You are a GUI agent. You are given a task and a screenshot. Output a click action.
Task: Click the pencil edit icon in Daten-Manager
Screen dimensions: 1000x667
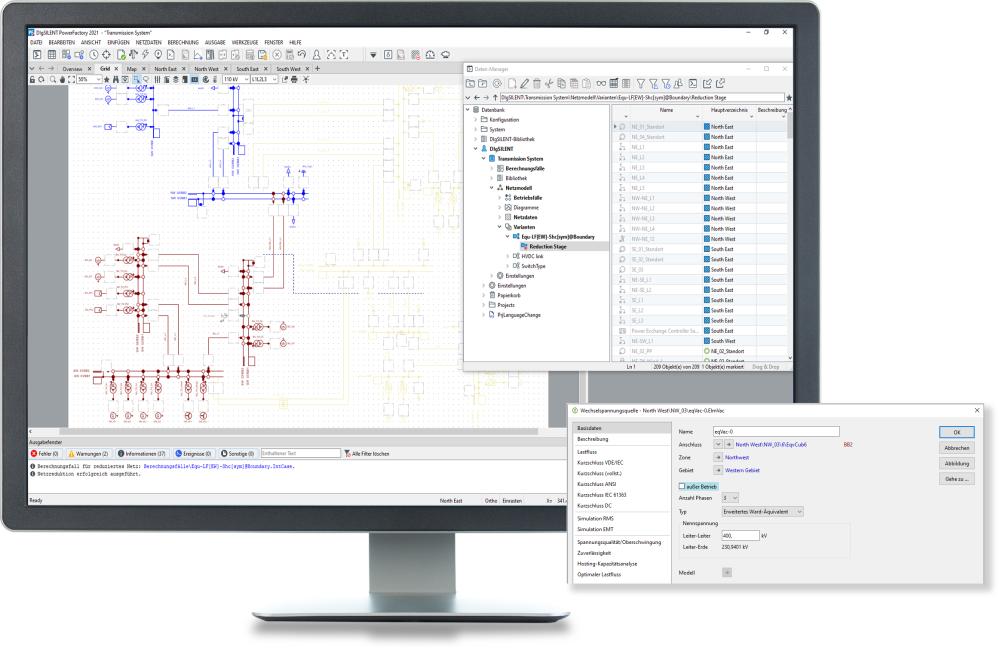click(x=524, y=84)
